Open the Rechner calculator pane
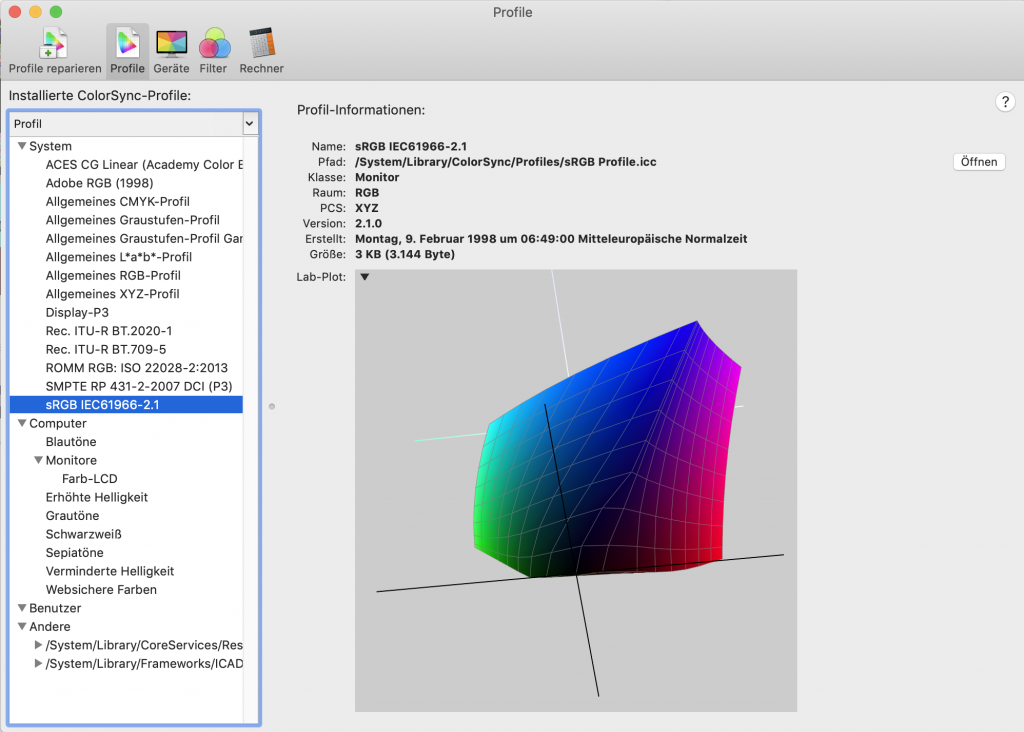The height and width of the screenshot is (732, 1024). click(261, 51)
